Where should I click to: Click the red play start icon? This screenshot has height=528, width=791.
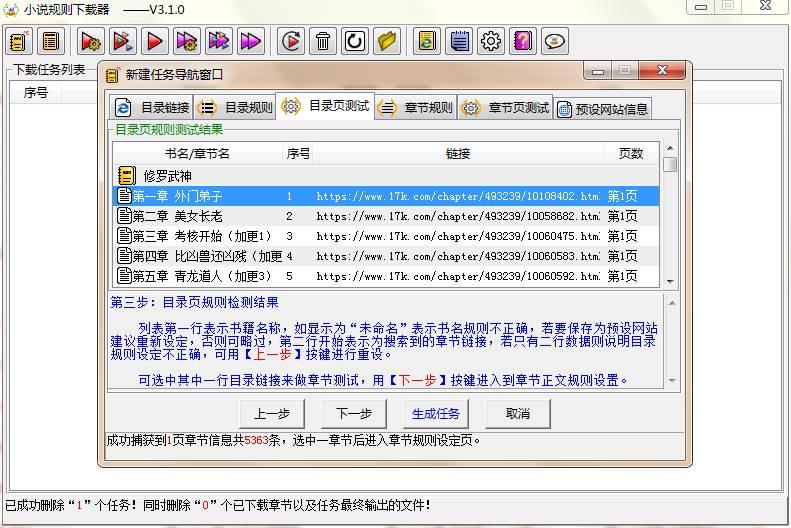[x=154, y=41]
